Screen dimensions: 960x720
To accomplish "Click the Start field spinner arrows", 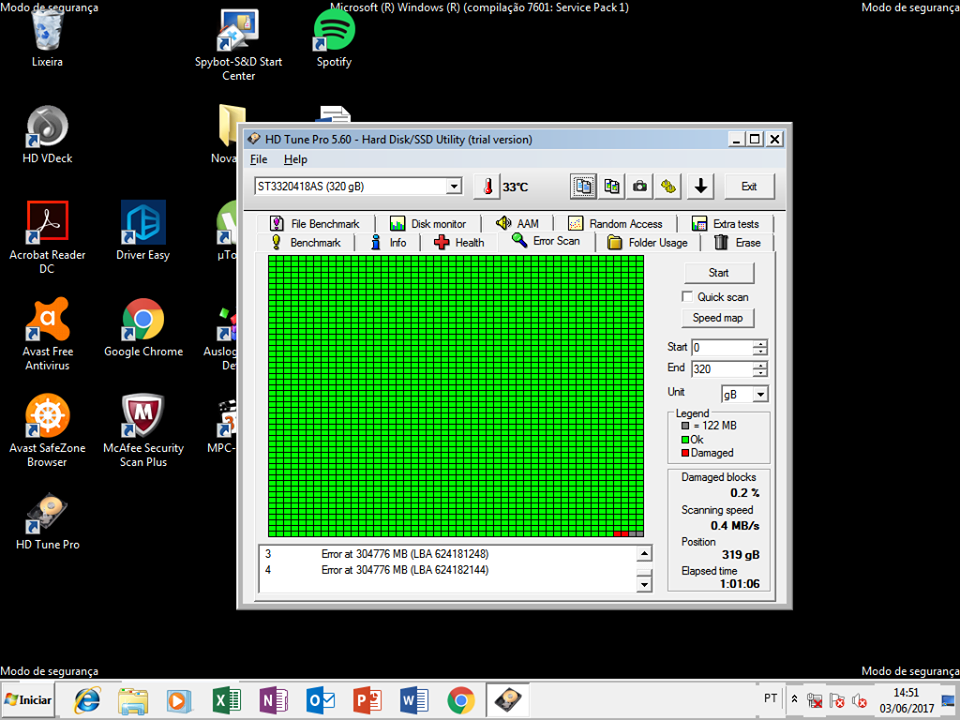I will point(760,347).
